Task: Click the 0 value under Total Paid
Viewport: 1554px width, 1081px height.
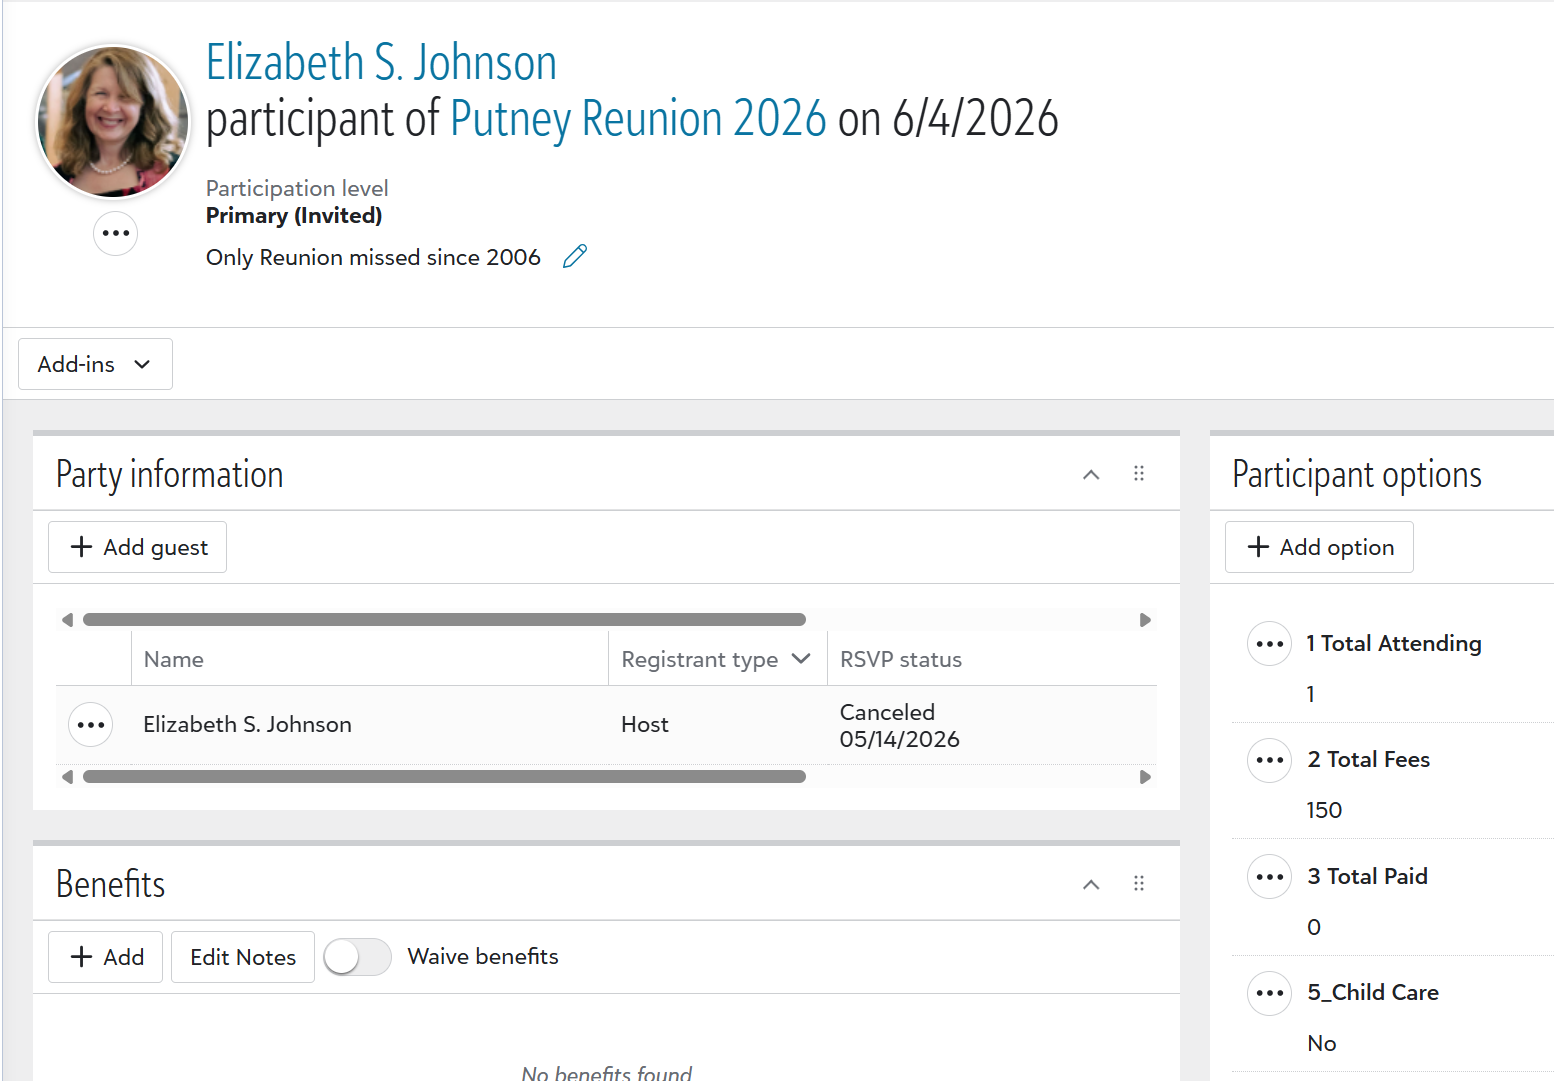Action: click(x=1314, y=928)
